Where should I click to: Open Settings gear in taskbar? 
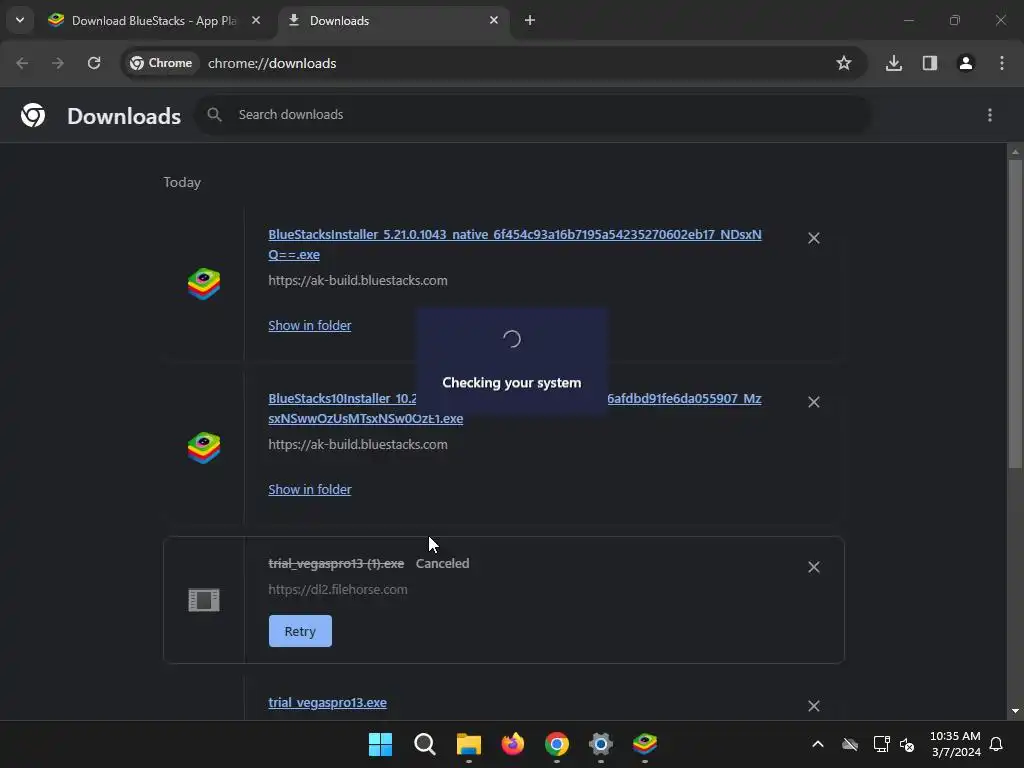point(600,744)
